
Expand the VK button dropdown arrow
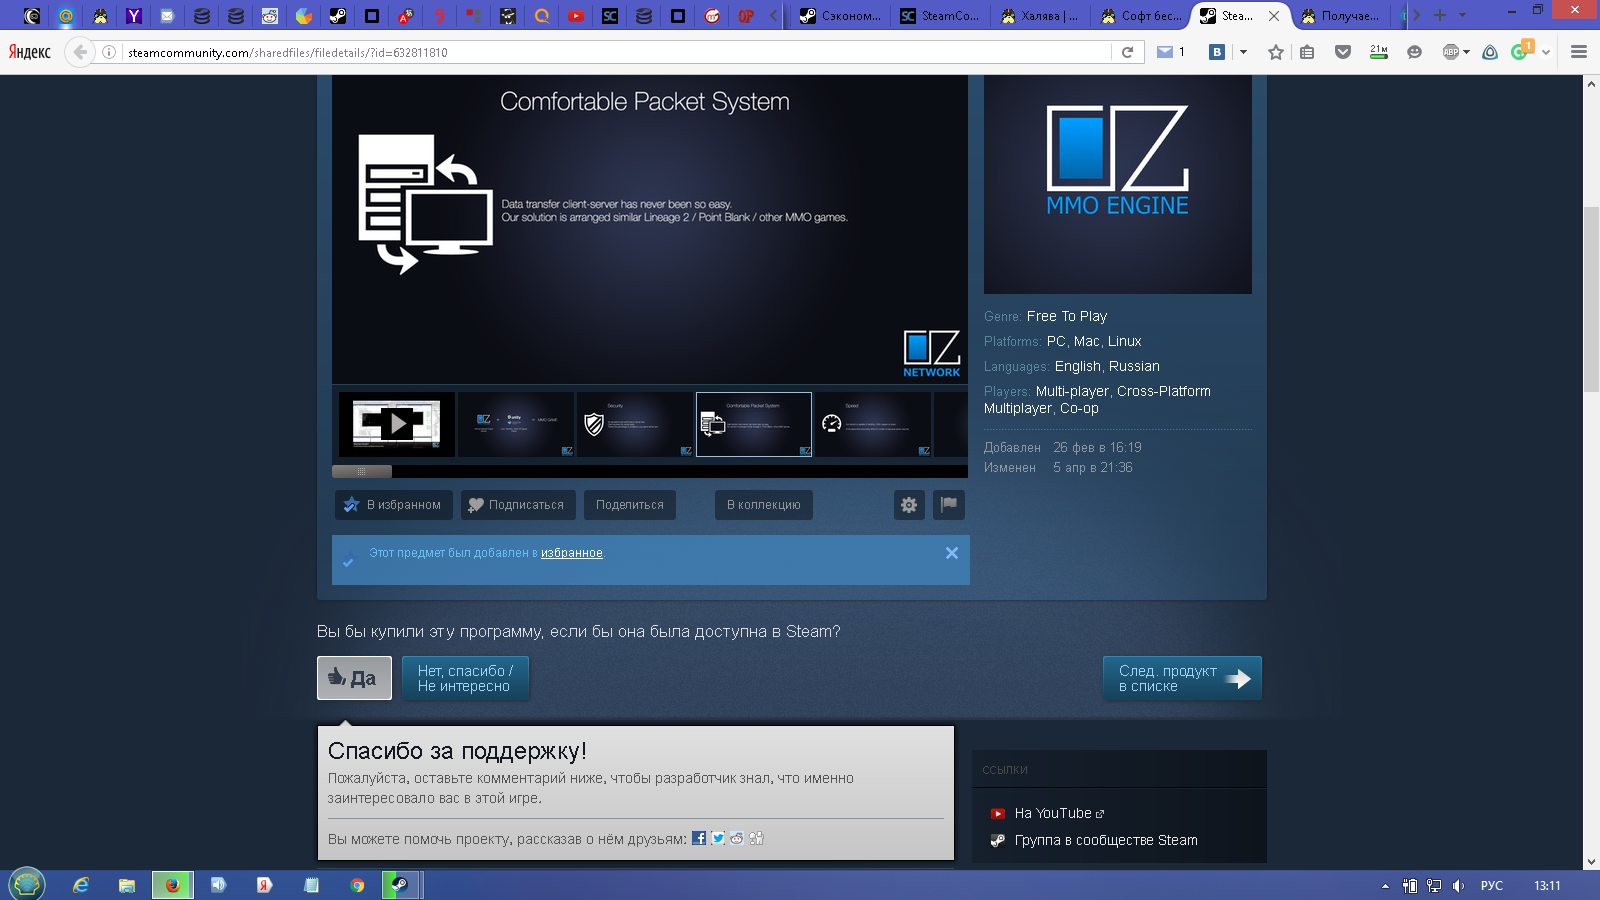click(1243, 52)
